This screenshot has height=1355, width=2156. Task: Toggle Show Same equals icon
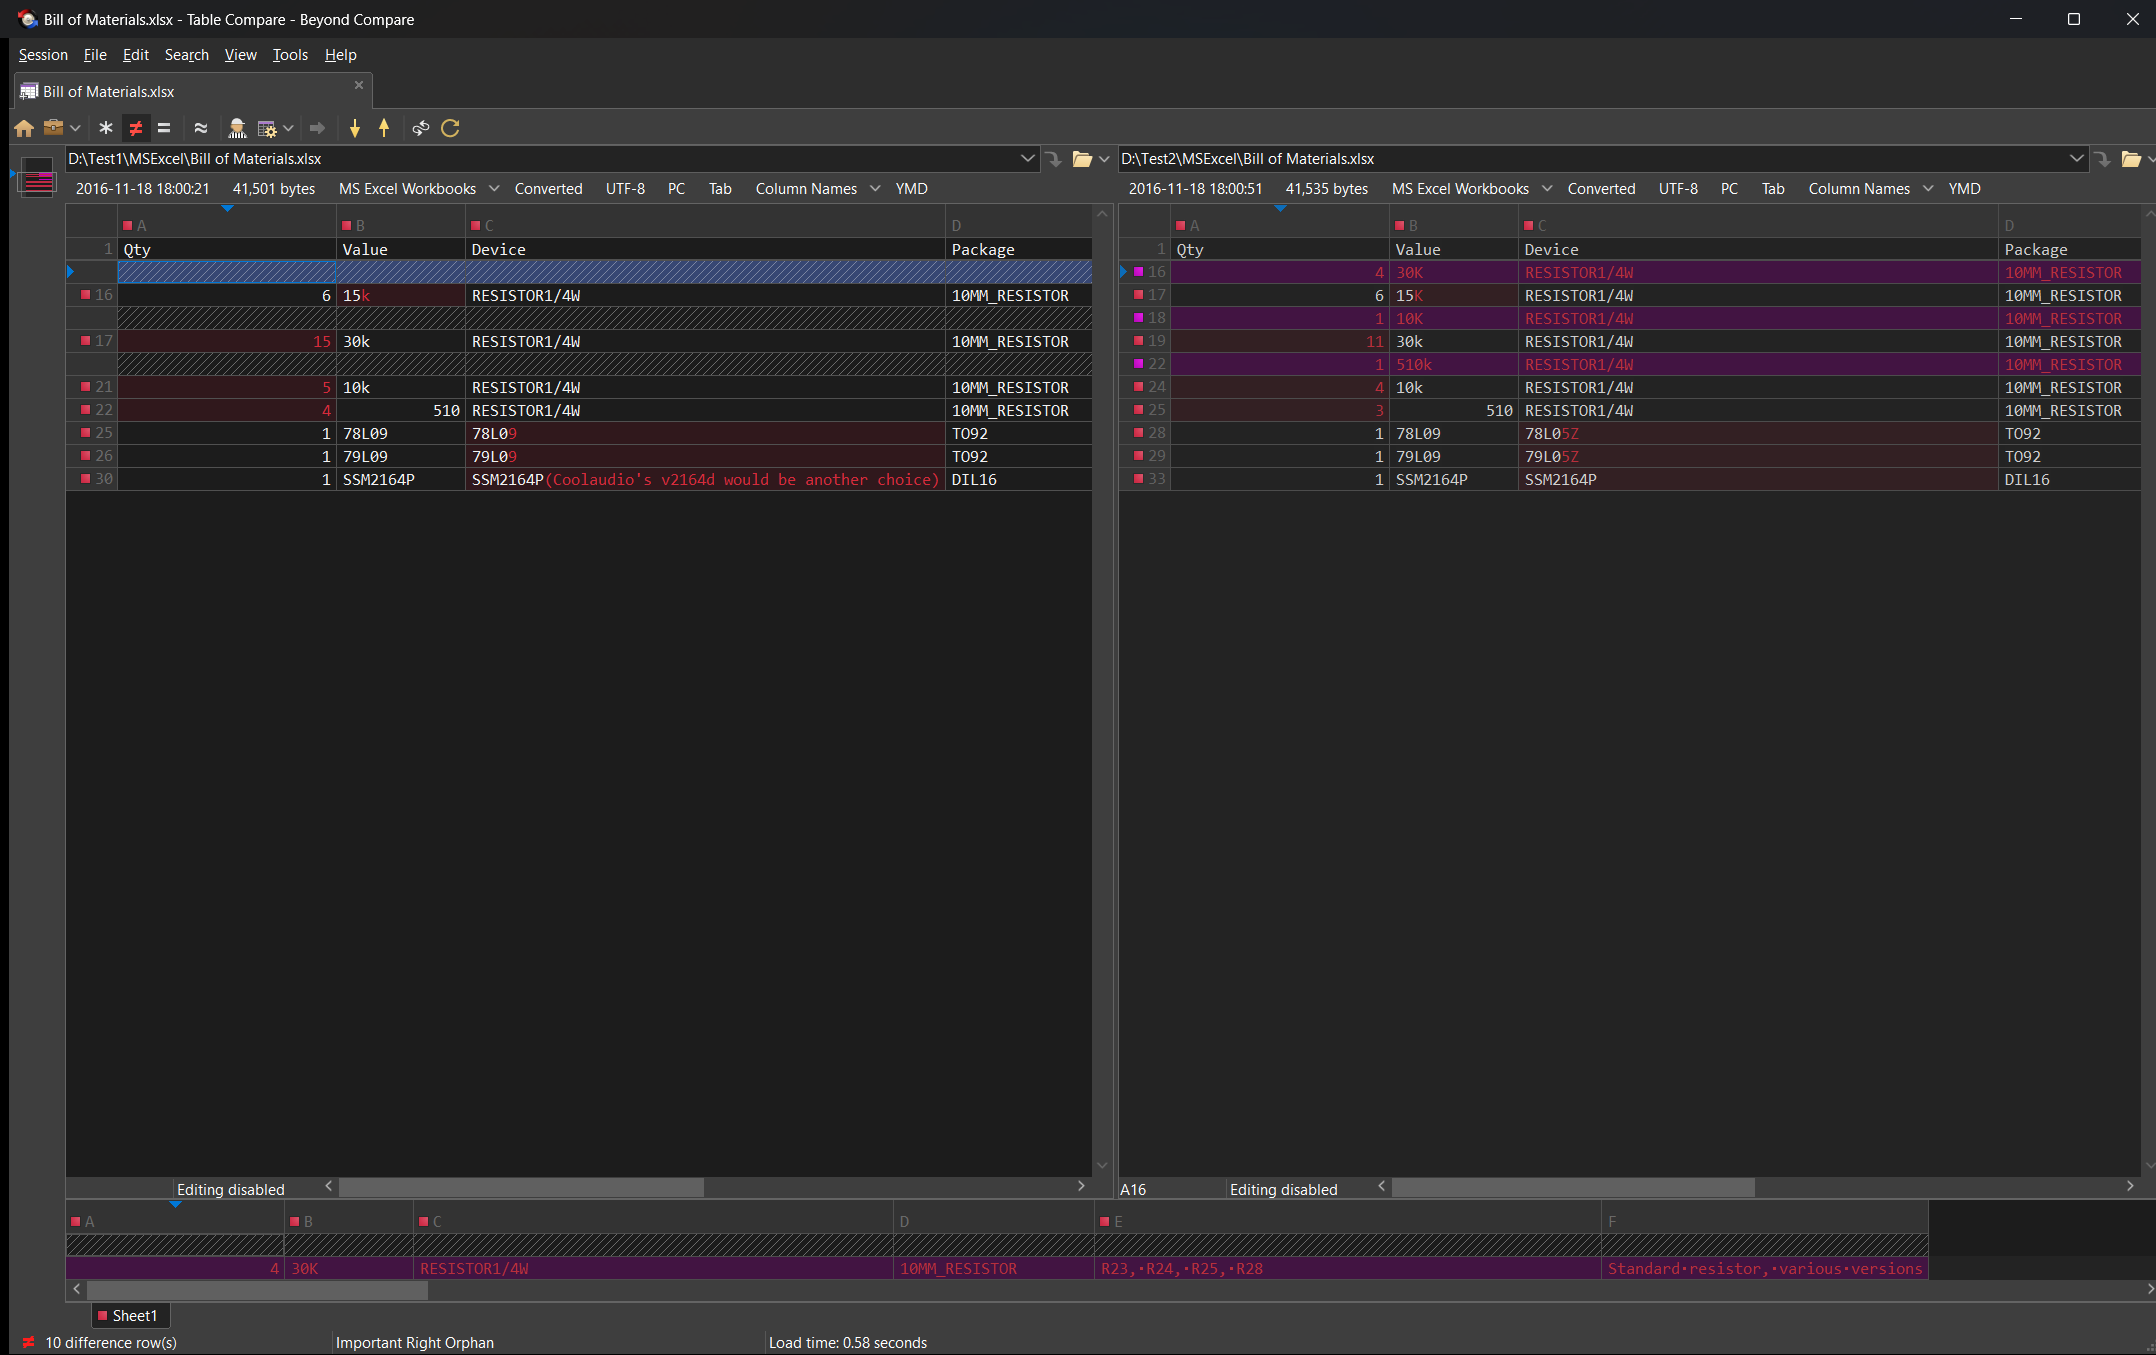tap(164, 128)
